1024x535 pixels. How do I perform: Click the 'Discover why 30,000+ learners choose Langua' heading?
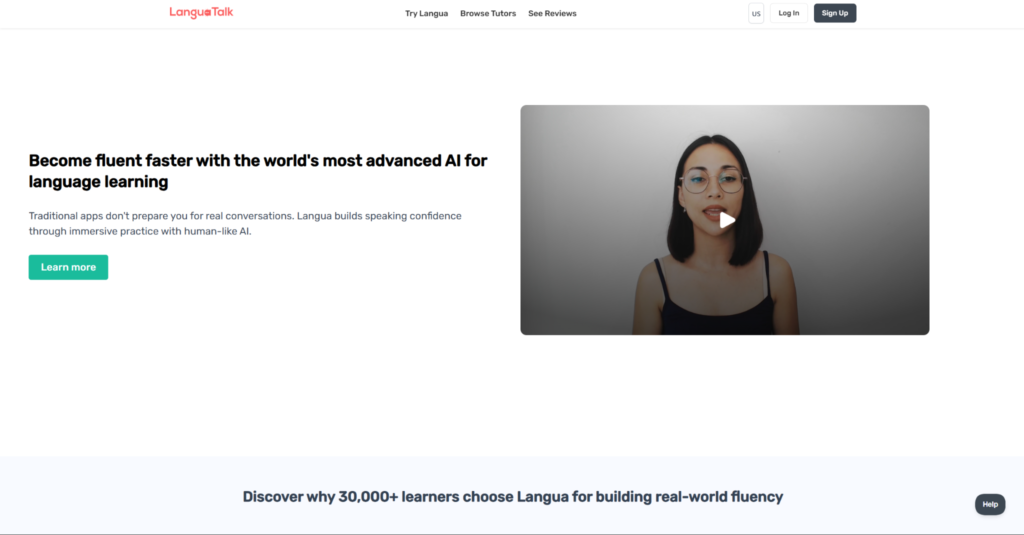(x=513, y=497)
